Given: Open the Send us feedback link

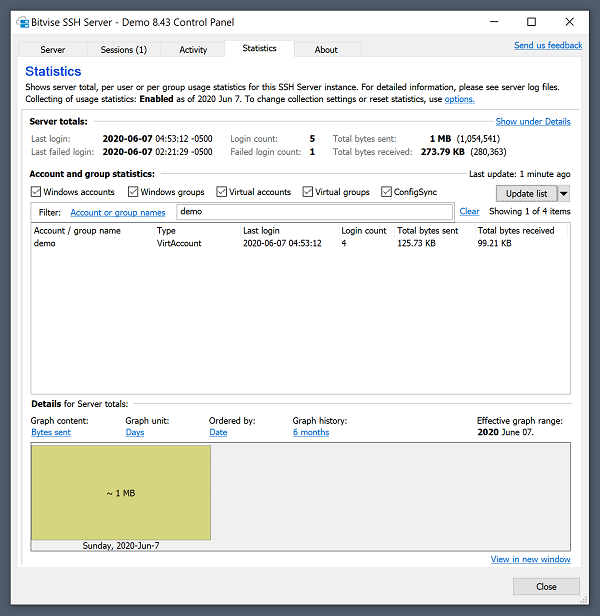Looking at the screenshot, I should click(547, 45).
